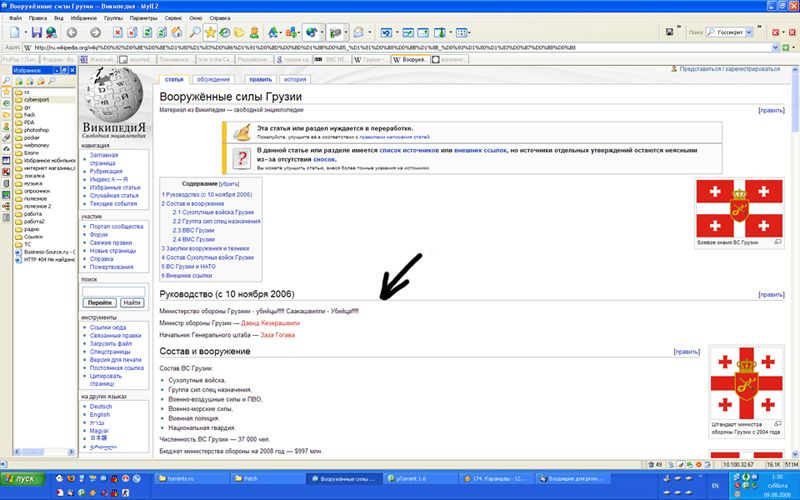Screen dimensions: 800x500
Task: Click the mail envelope toolbar icon
Action: [x=359, y=33]
